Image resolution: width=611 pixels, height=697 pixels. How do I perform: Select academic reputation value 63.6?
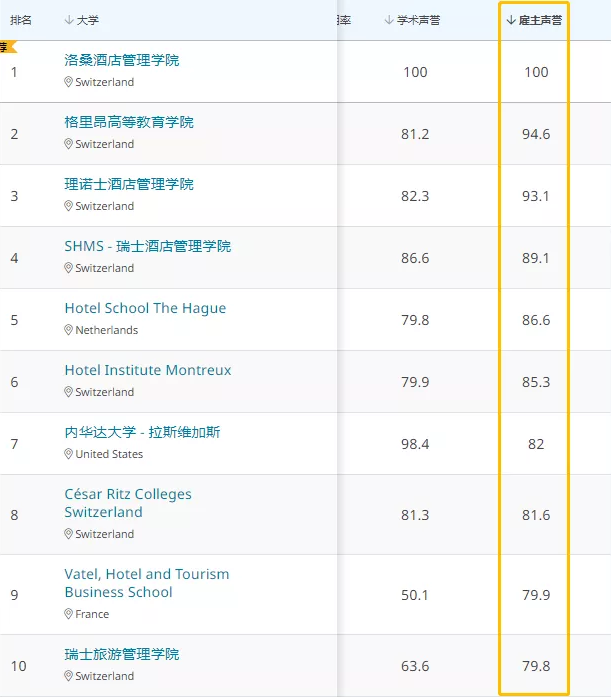(x=415, y=666)
